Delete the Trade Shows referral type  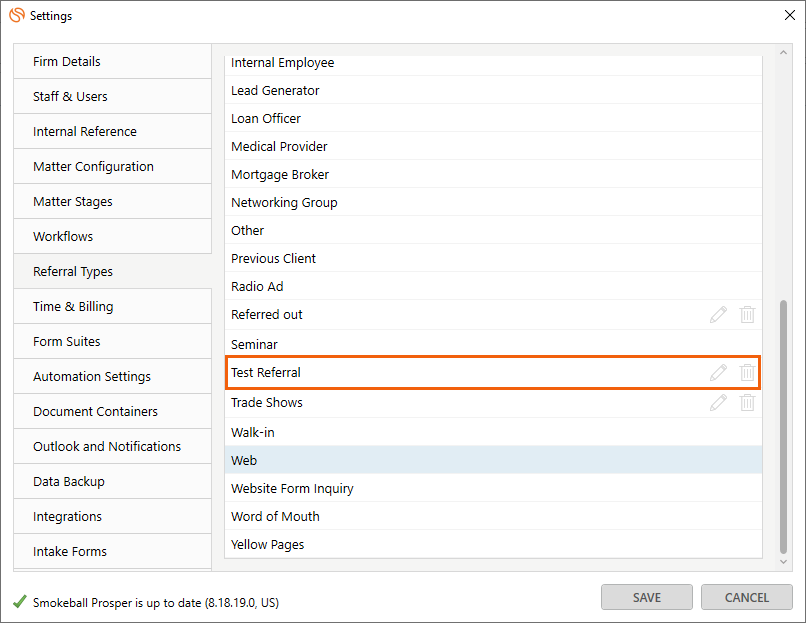click(x=747, y=402)
